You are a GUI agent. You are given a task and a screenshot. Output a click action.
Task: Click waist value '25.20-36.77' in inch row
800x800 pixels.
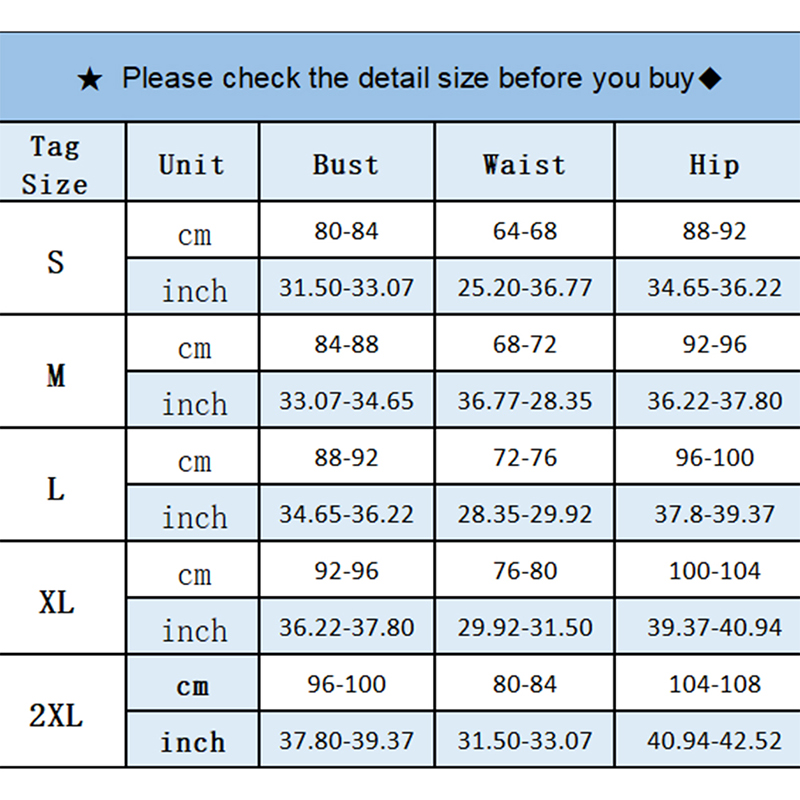pyautogui.click(x=525, y=289)
